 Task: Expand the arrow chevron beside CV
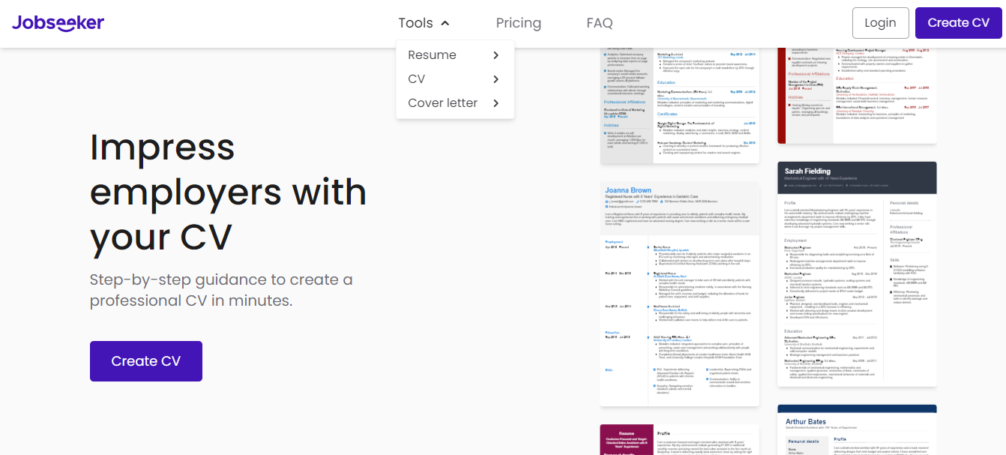tap(495, 79)
